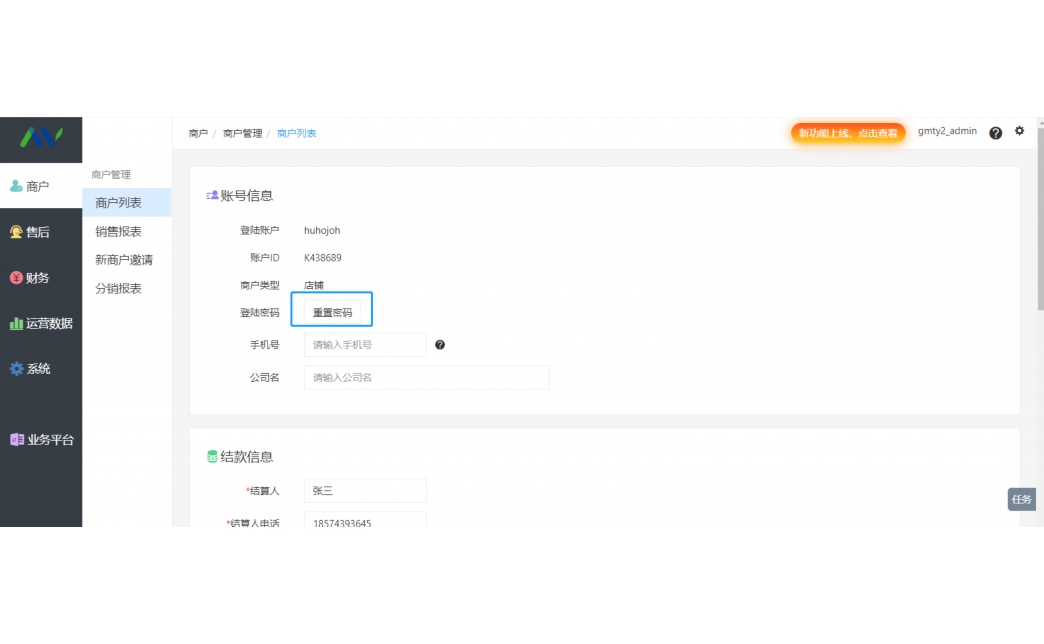Click the green 结款信息 section icon

coord(212,456)
